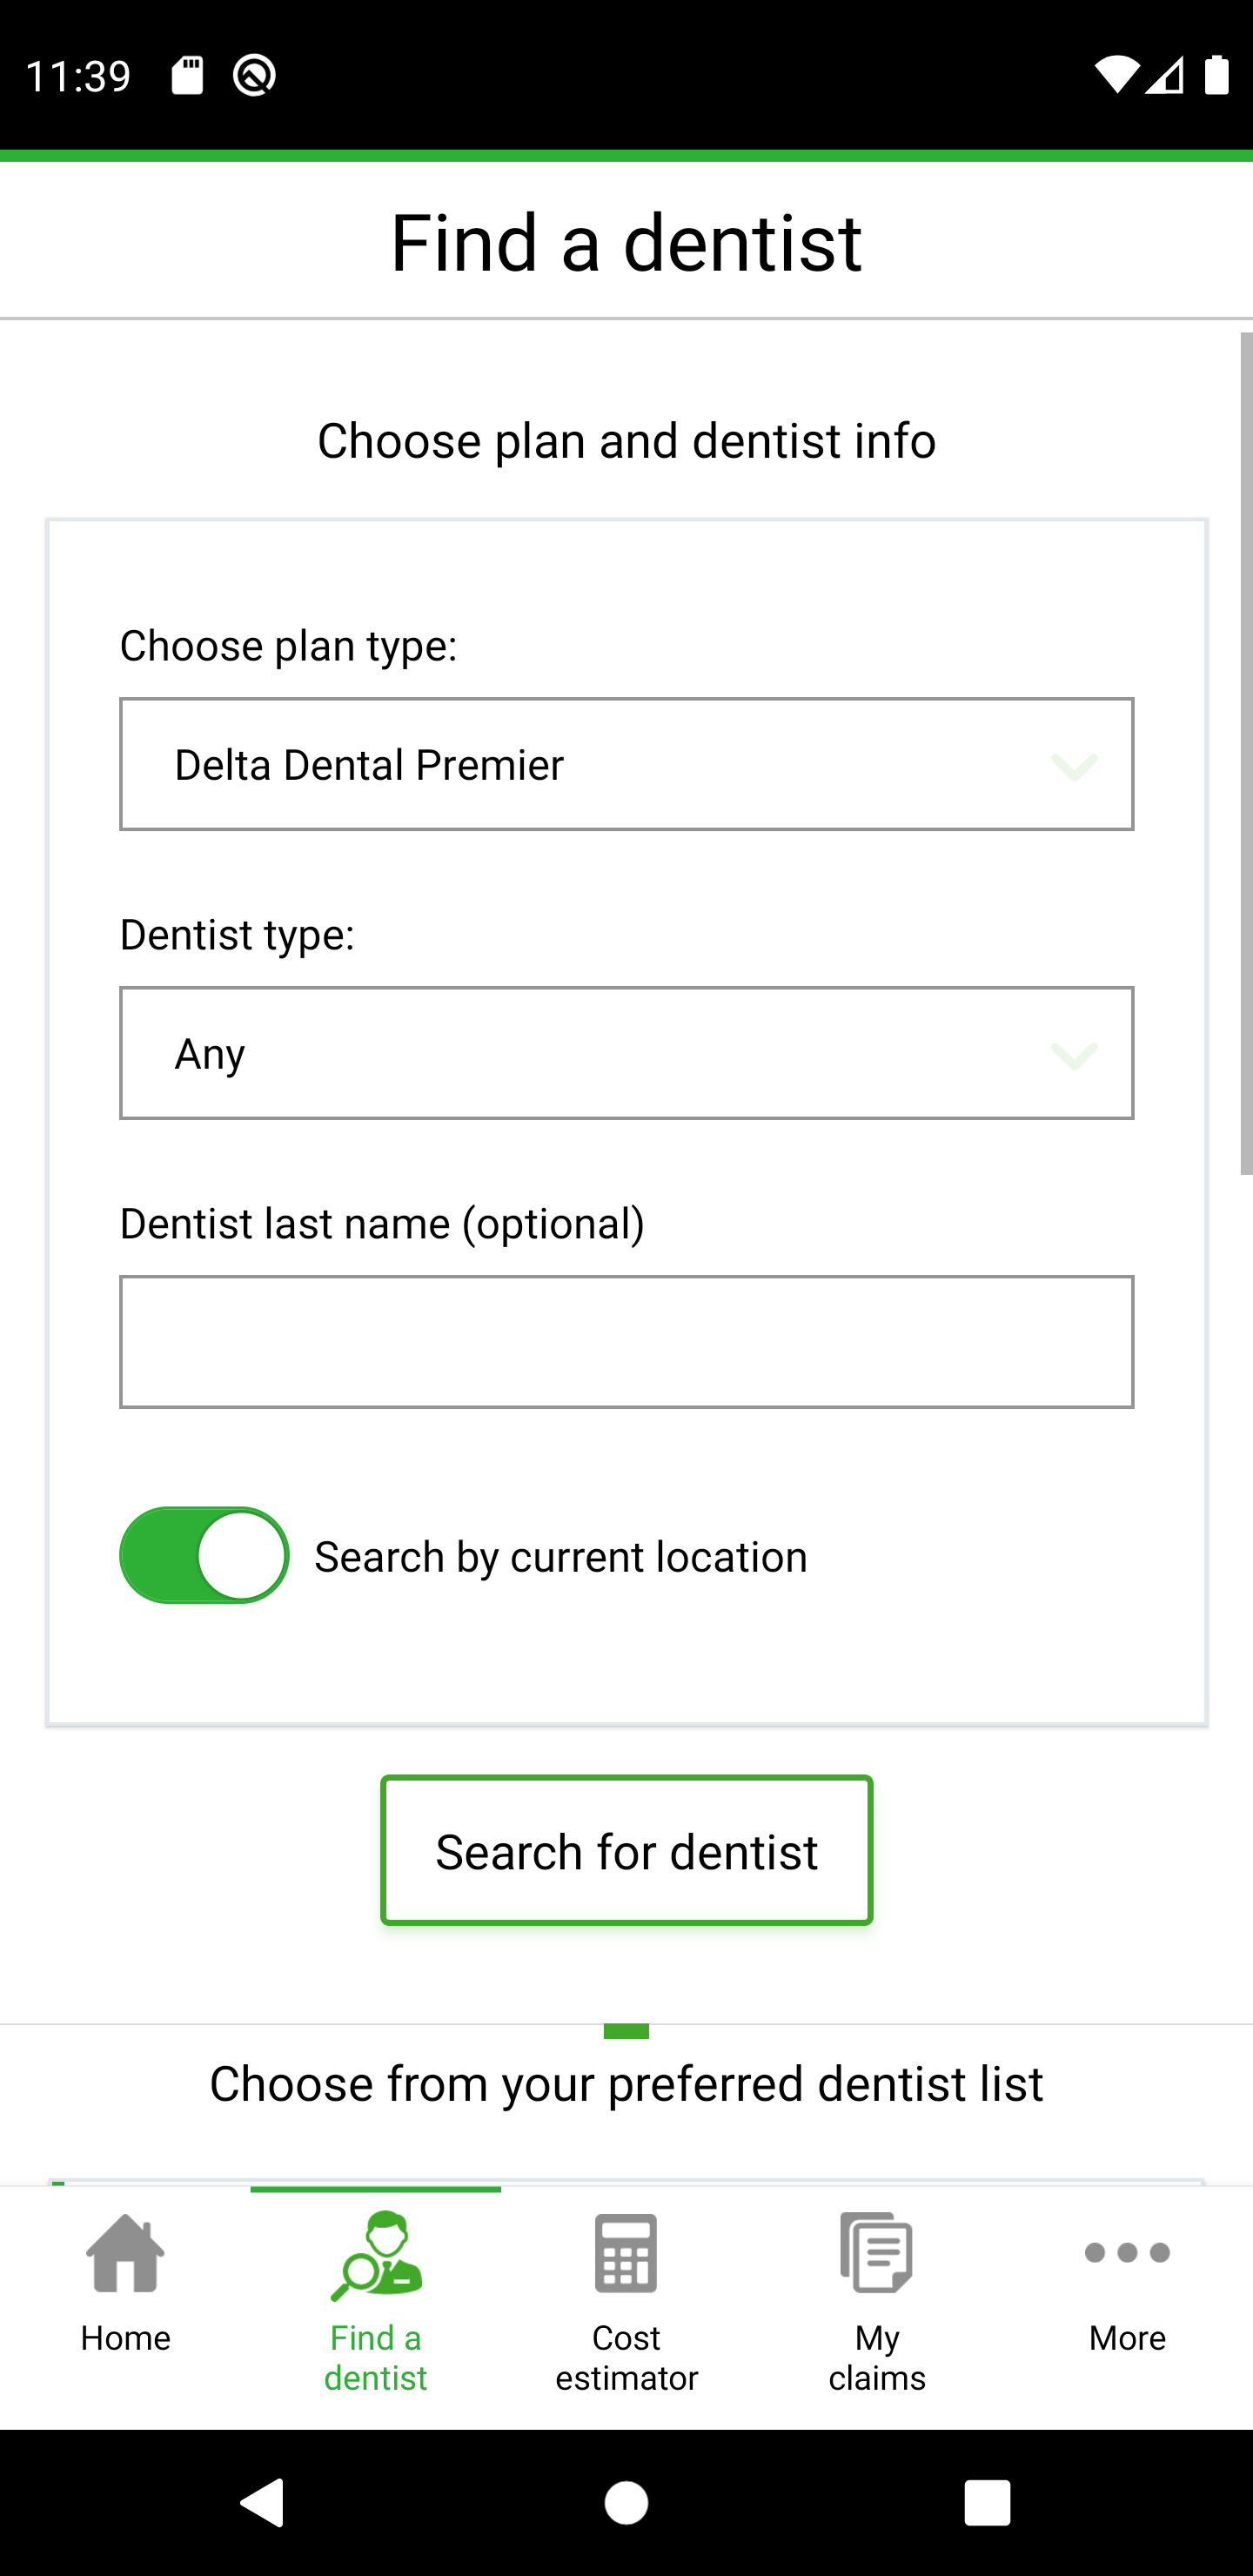Disable Search by current location toggle
Screen dimensions: 1253x2576
click(204, 1555)
